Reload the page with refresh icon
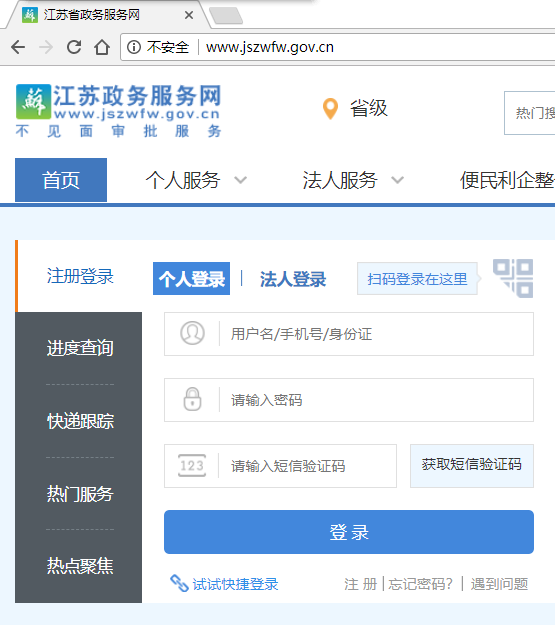Viewport: 555px width, 625px height. [74, 47]
